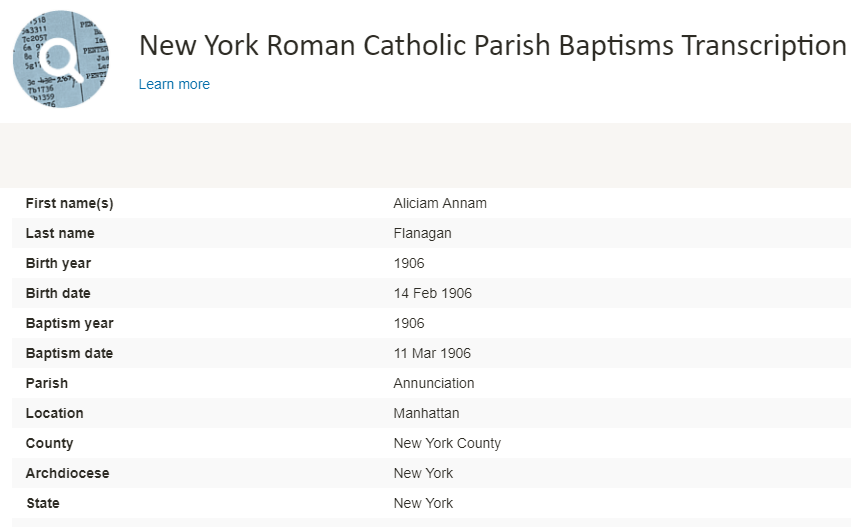Viewport: 851px width, 527px height.
Task: Click the Baptism year label
Action: pyautogui.click(x=69, y=323)
